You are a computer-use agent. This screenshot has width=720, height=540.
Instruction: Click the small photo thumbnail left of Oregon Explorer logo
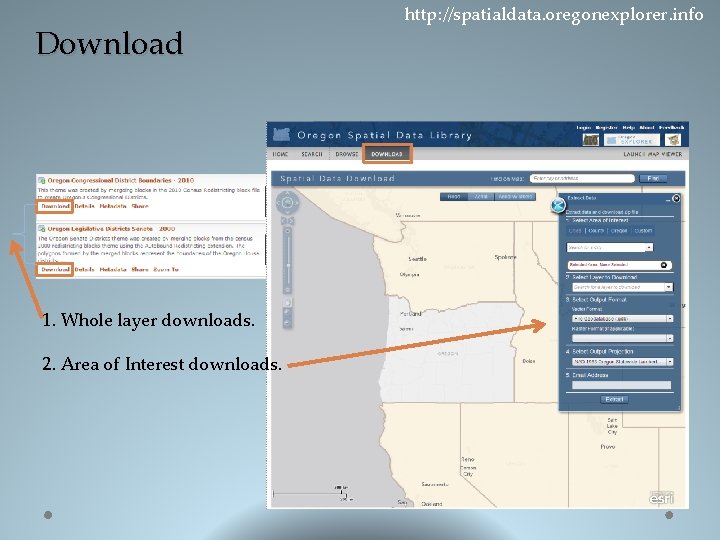591,140
